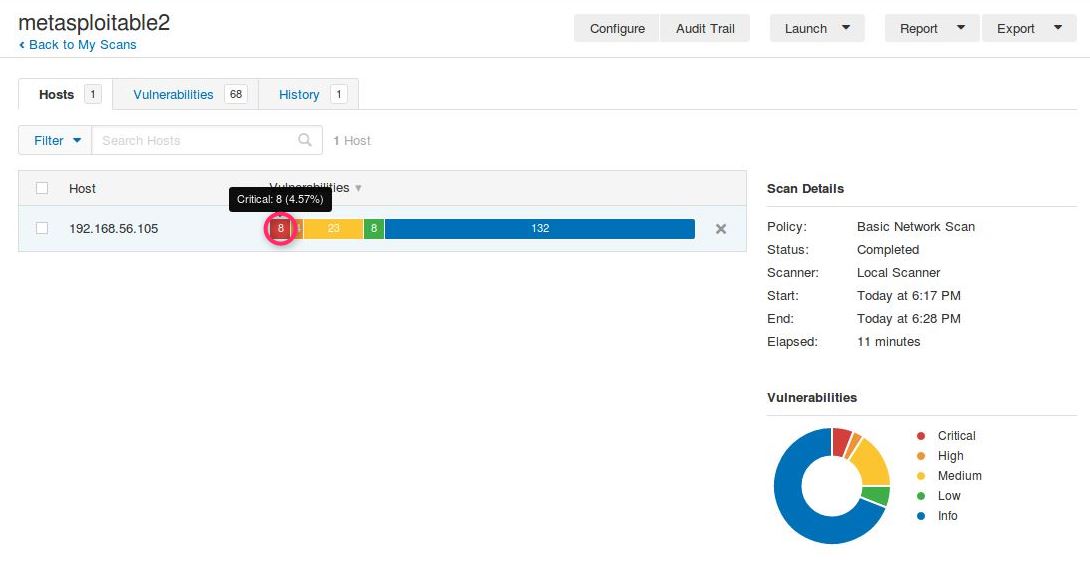Click the Low legend entry
This screenshot has width=1090, height=561.
[938, 496]
